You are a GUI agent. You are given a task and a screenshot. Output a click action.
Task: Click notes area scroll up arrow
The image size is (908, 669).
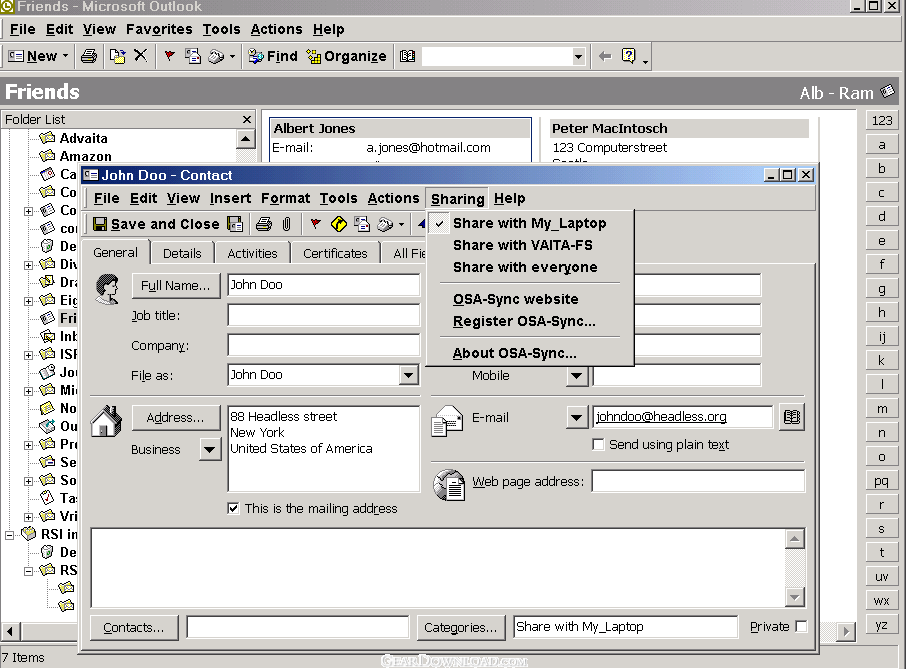tap(795, 539)
